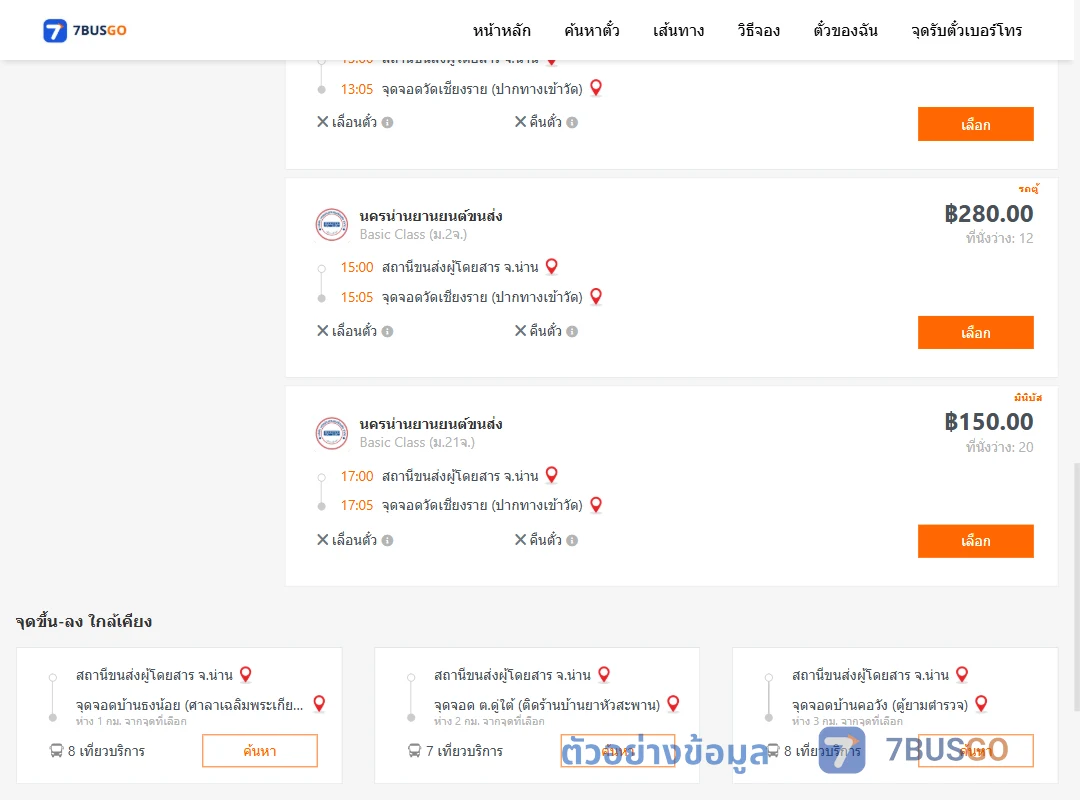Viewport: 1080px width, 800px height.
Task: Select the ฿280.00 trip with เลือก button
Action: click(x=975, y=333)
